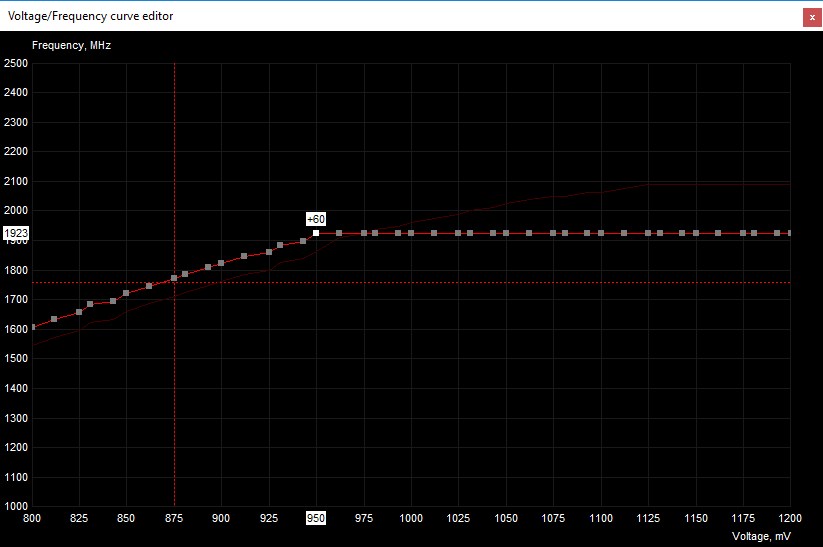This screenshot has width=823, height=547.
Task: Select the curve point on the 1175 mV gridline
Action: (743, 233)
